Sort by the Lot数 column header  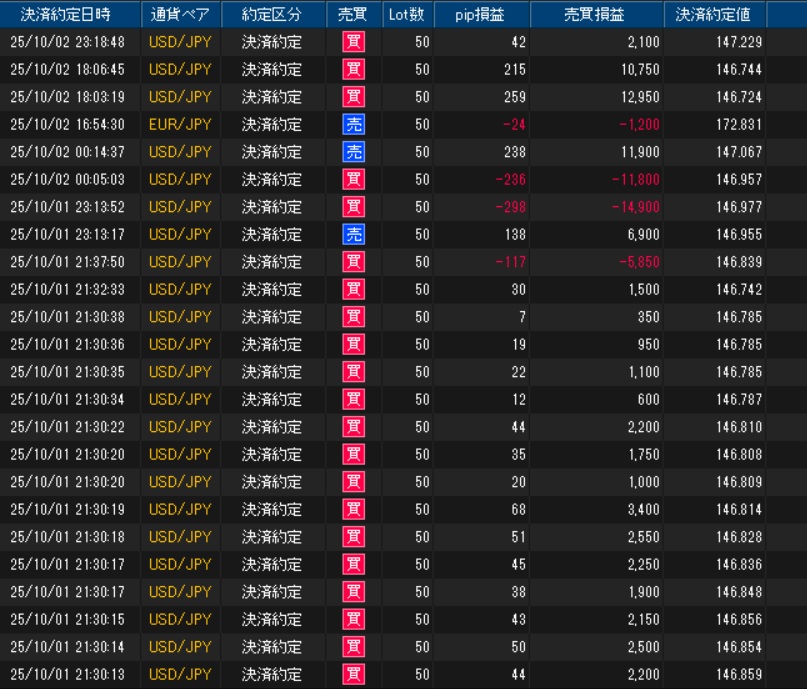(408, 15)
